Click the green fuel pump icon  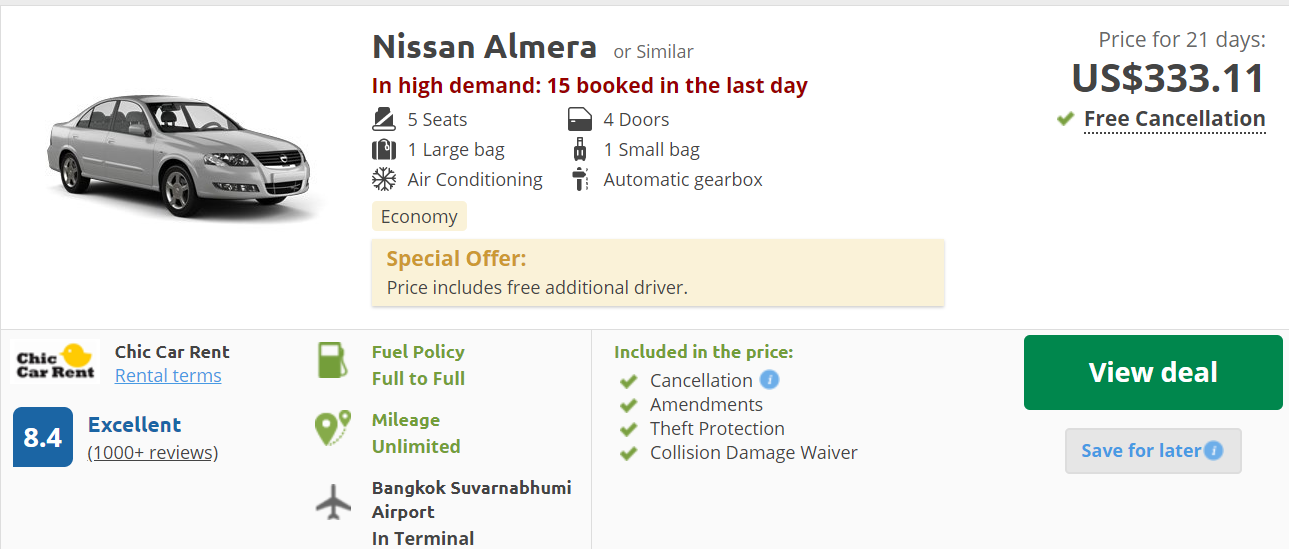(332, 360)
